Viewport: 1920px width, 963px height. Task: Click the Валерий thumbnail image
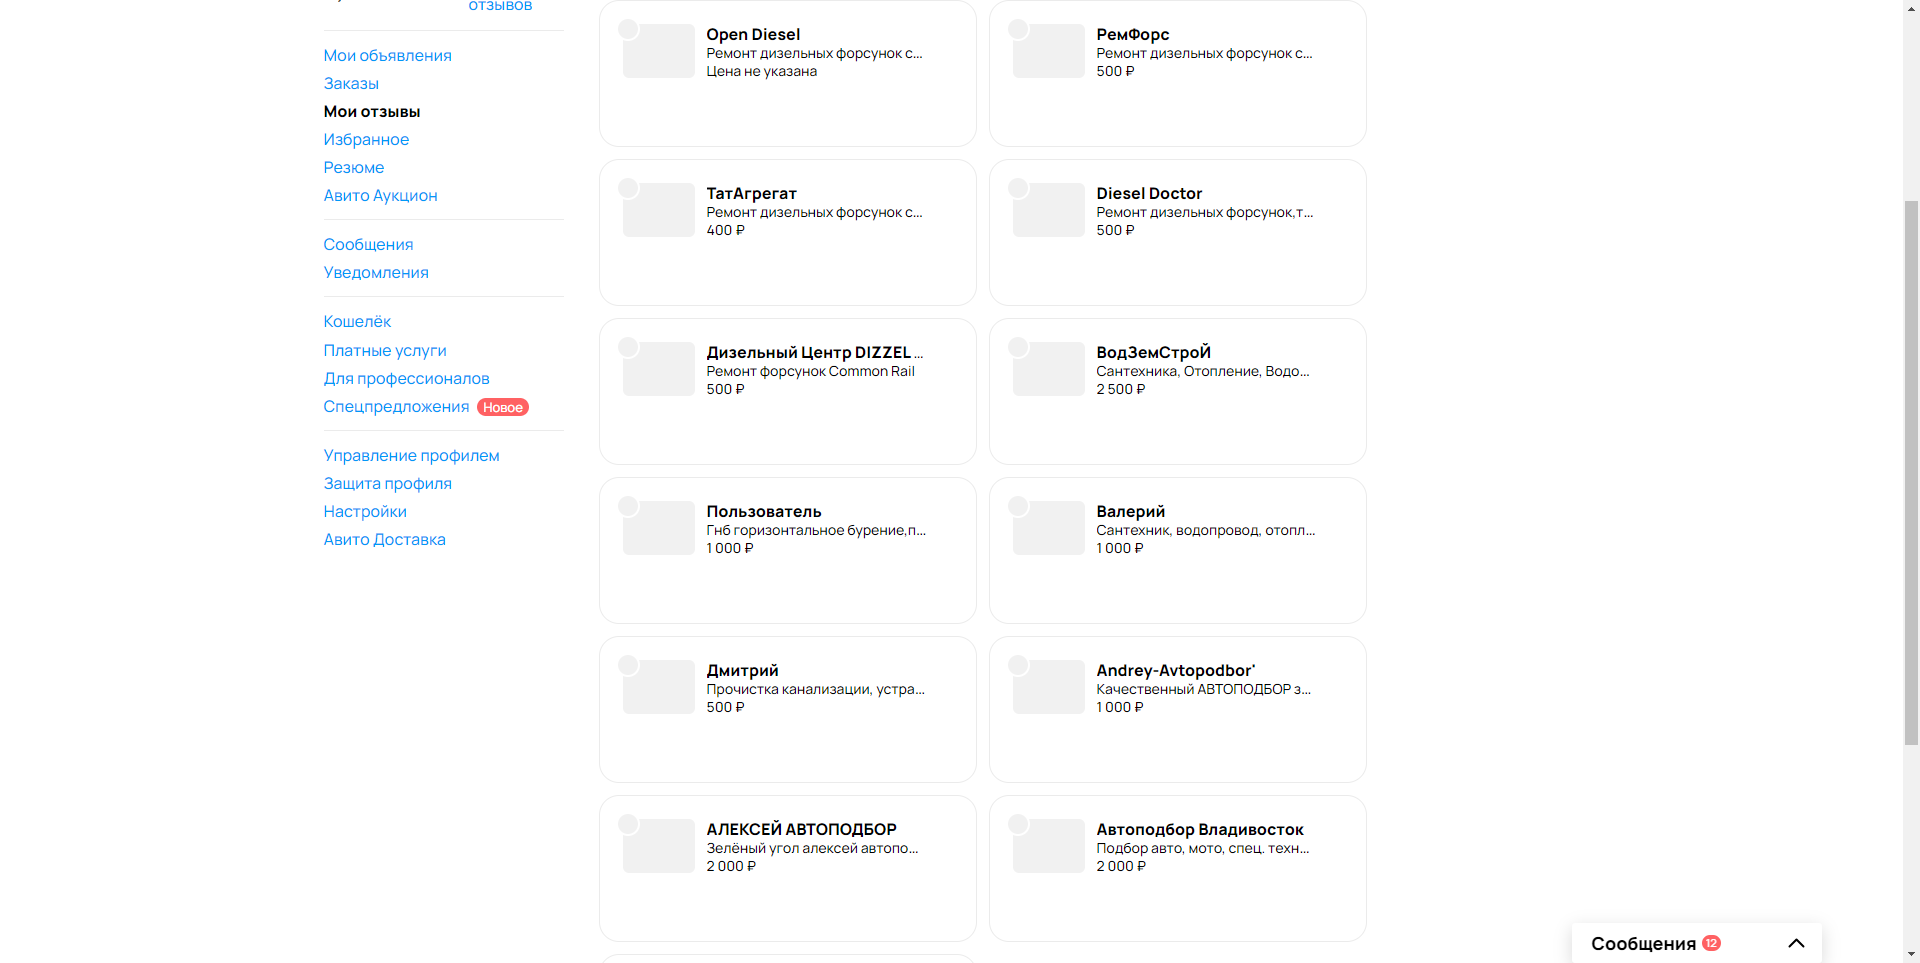tap(1048, 528)
